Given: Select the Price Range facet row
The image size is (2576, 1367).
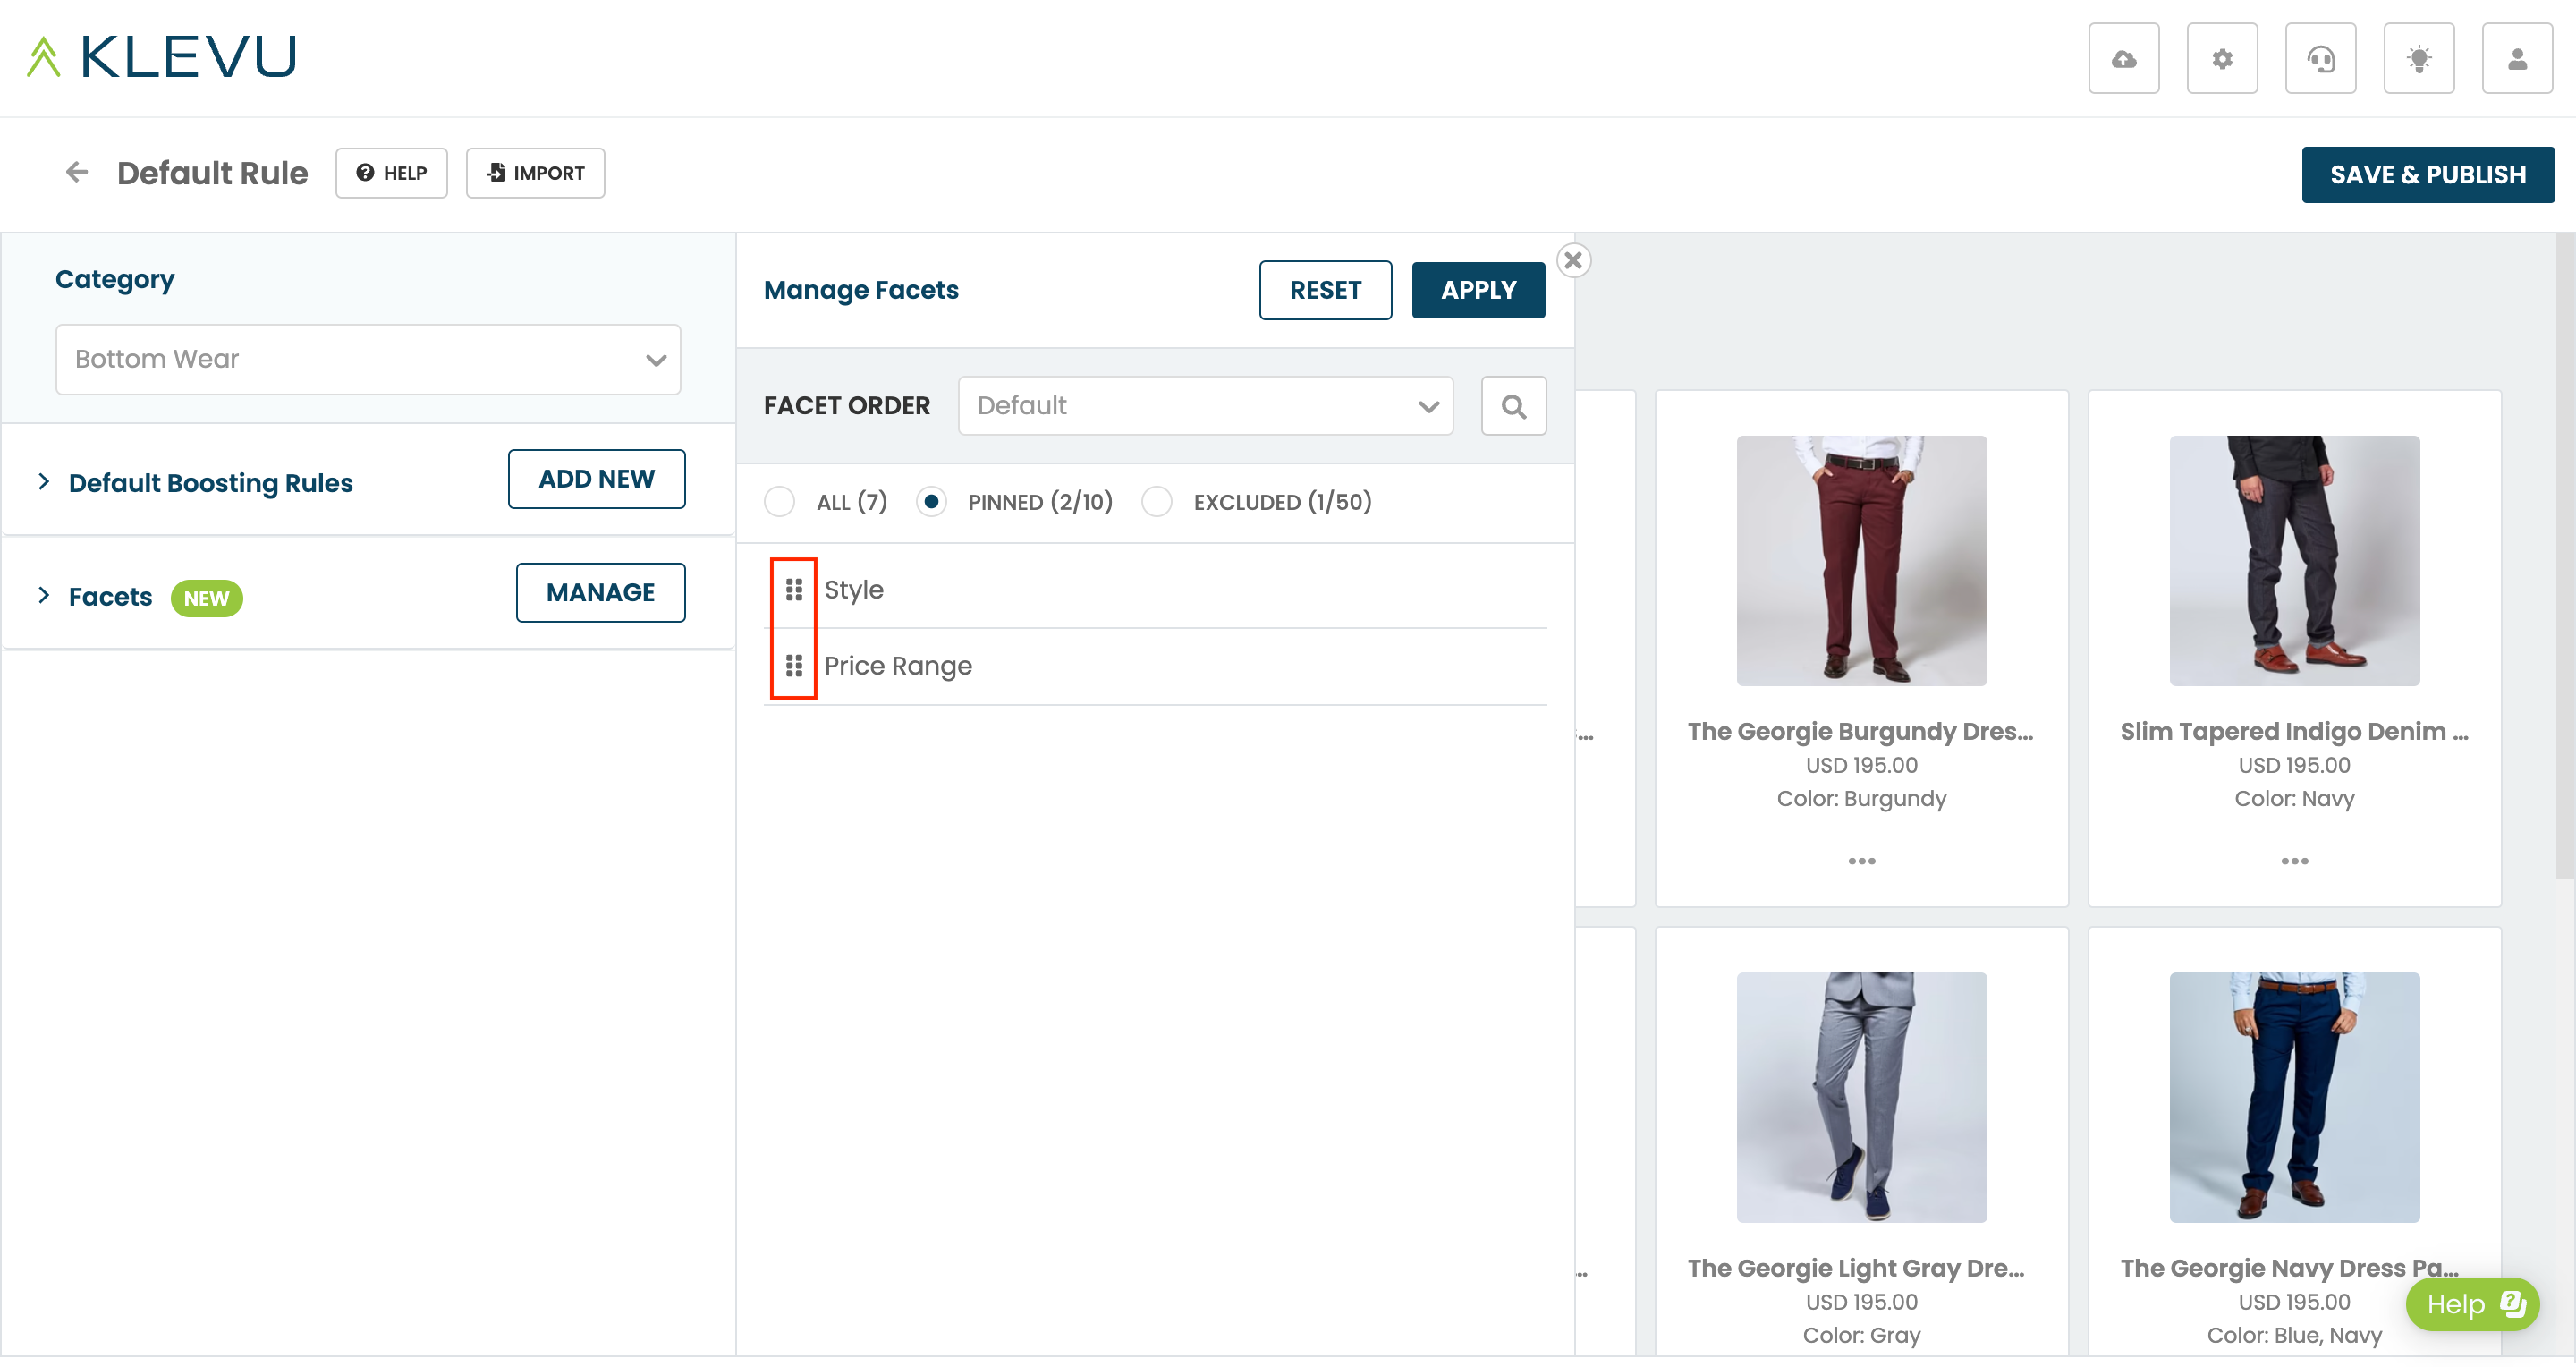Looking at the screenshot, I should point(1155,666).
